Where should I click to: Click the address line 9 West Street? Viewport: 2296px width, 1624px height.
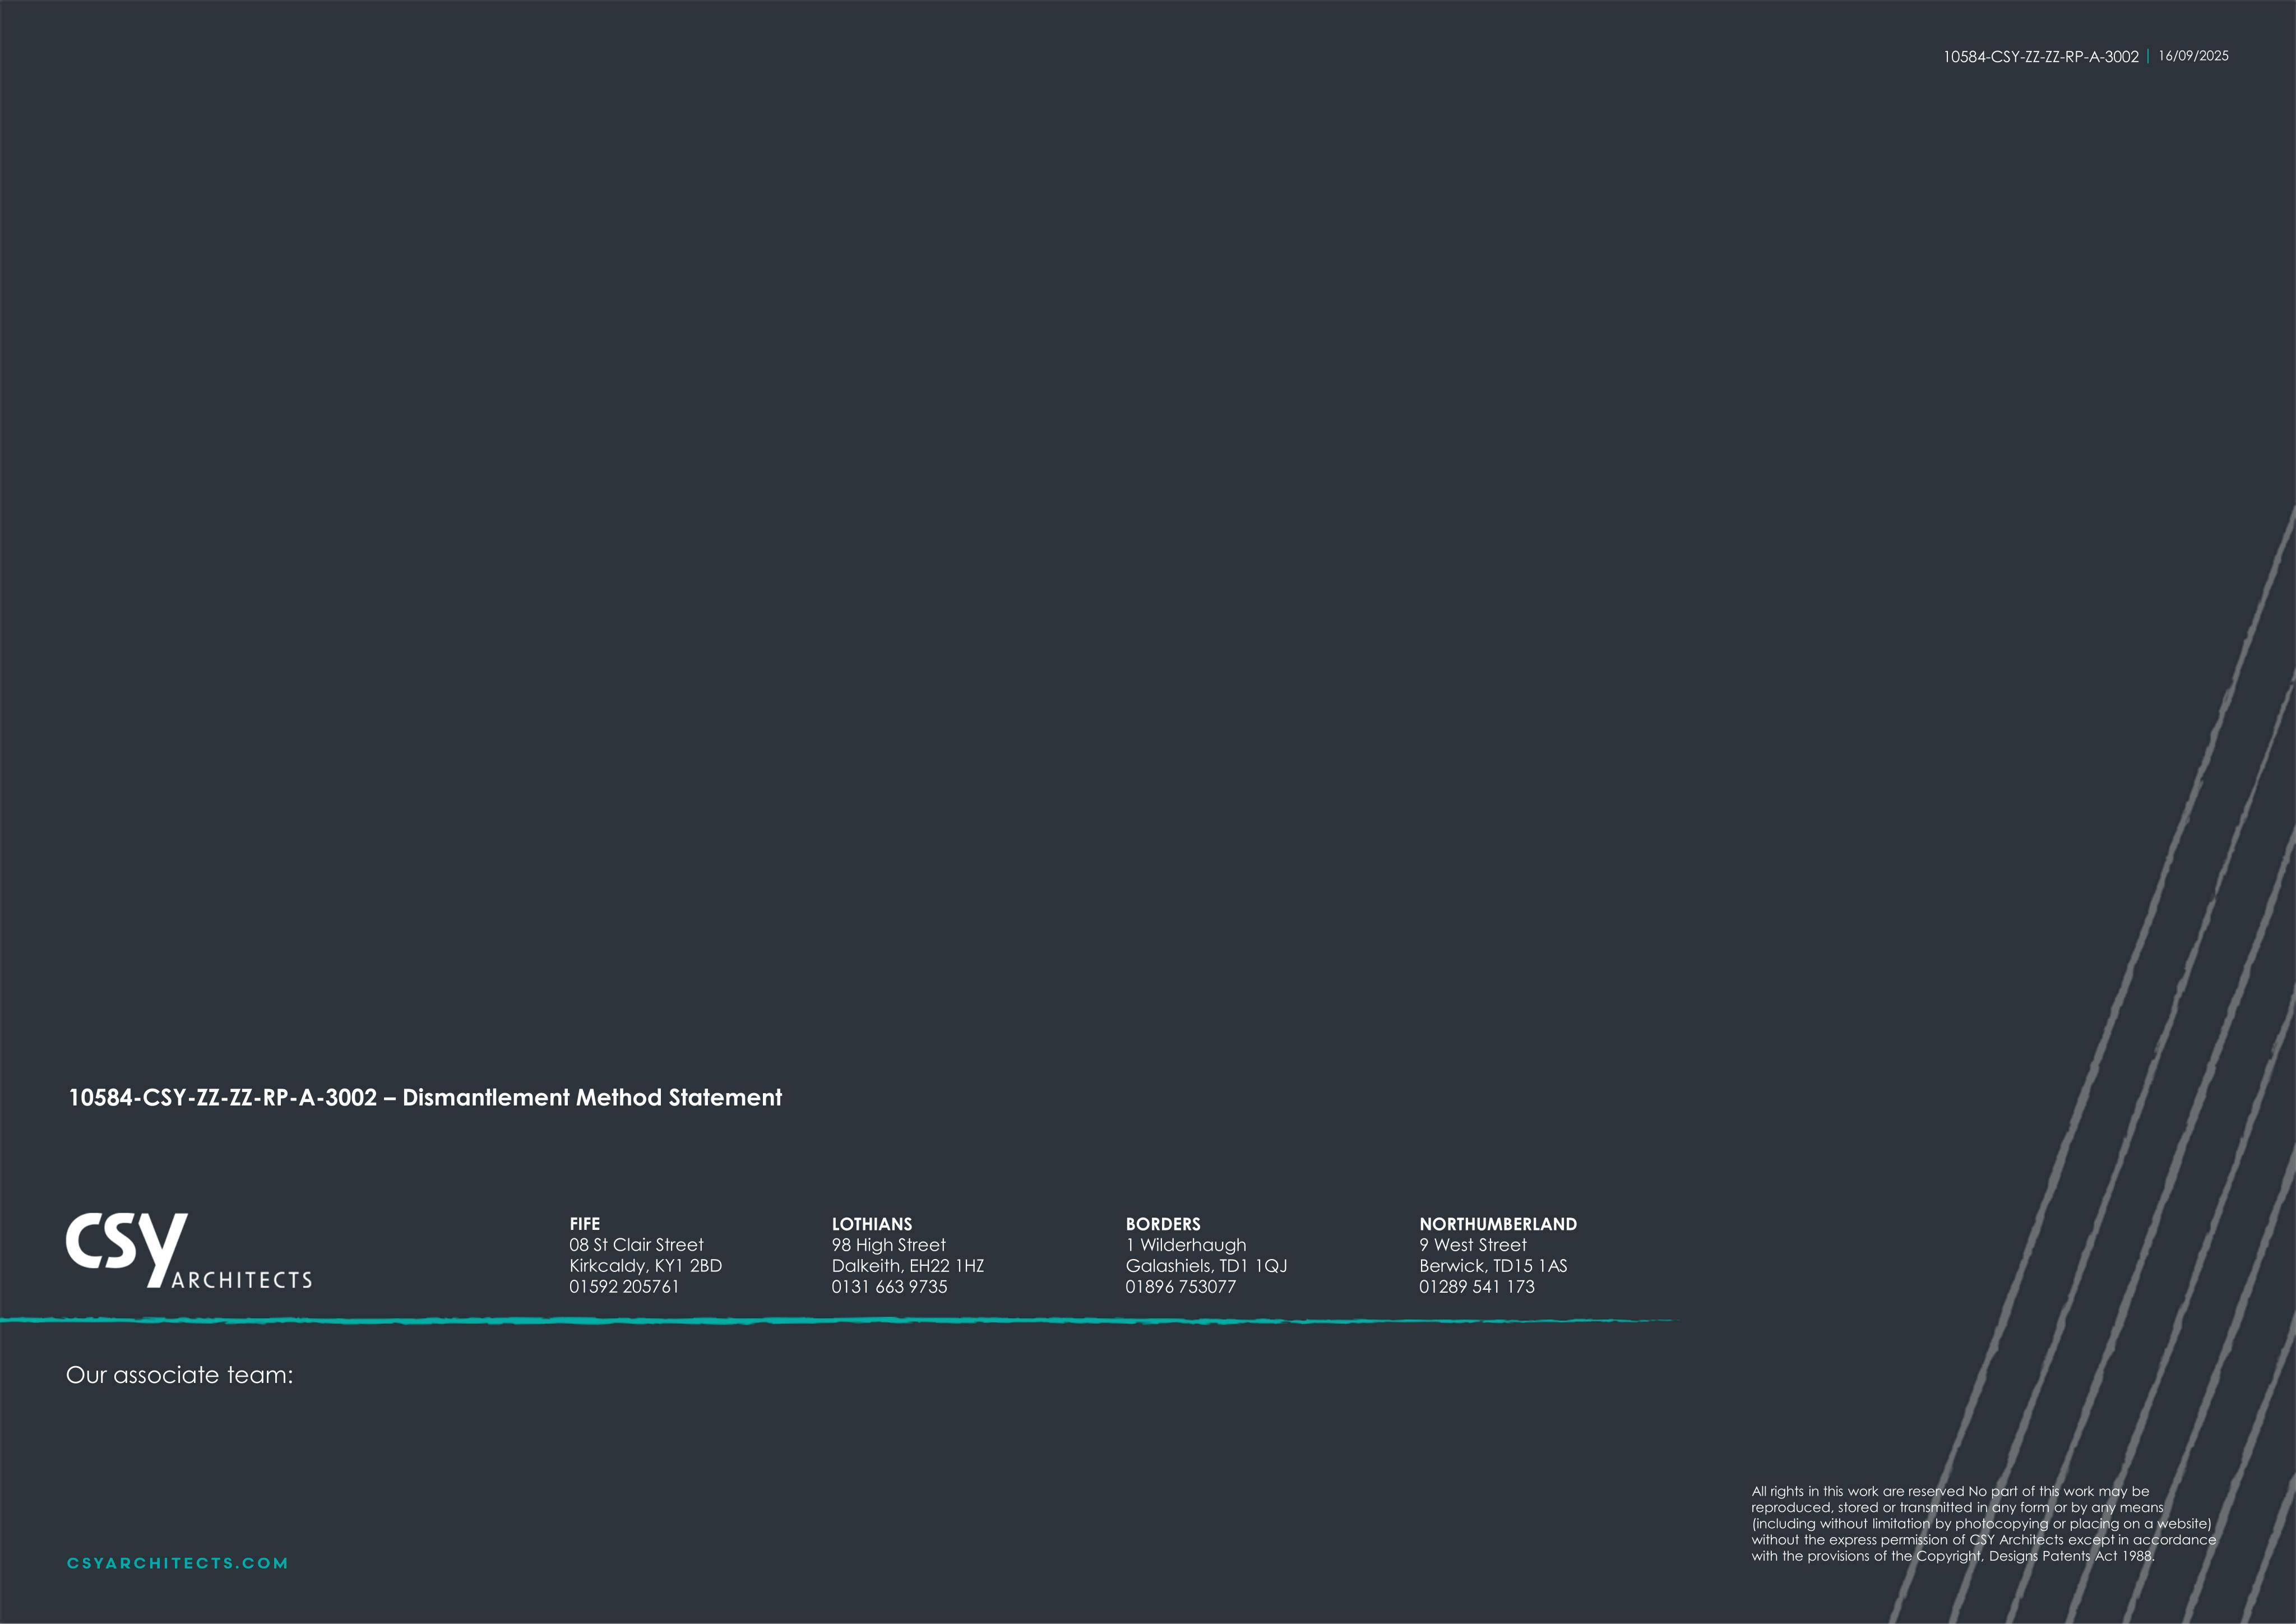coord(1473,1245)
